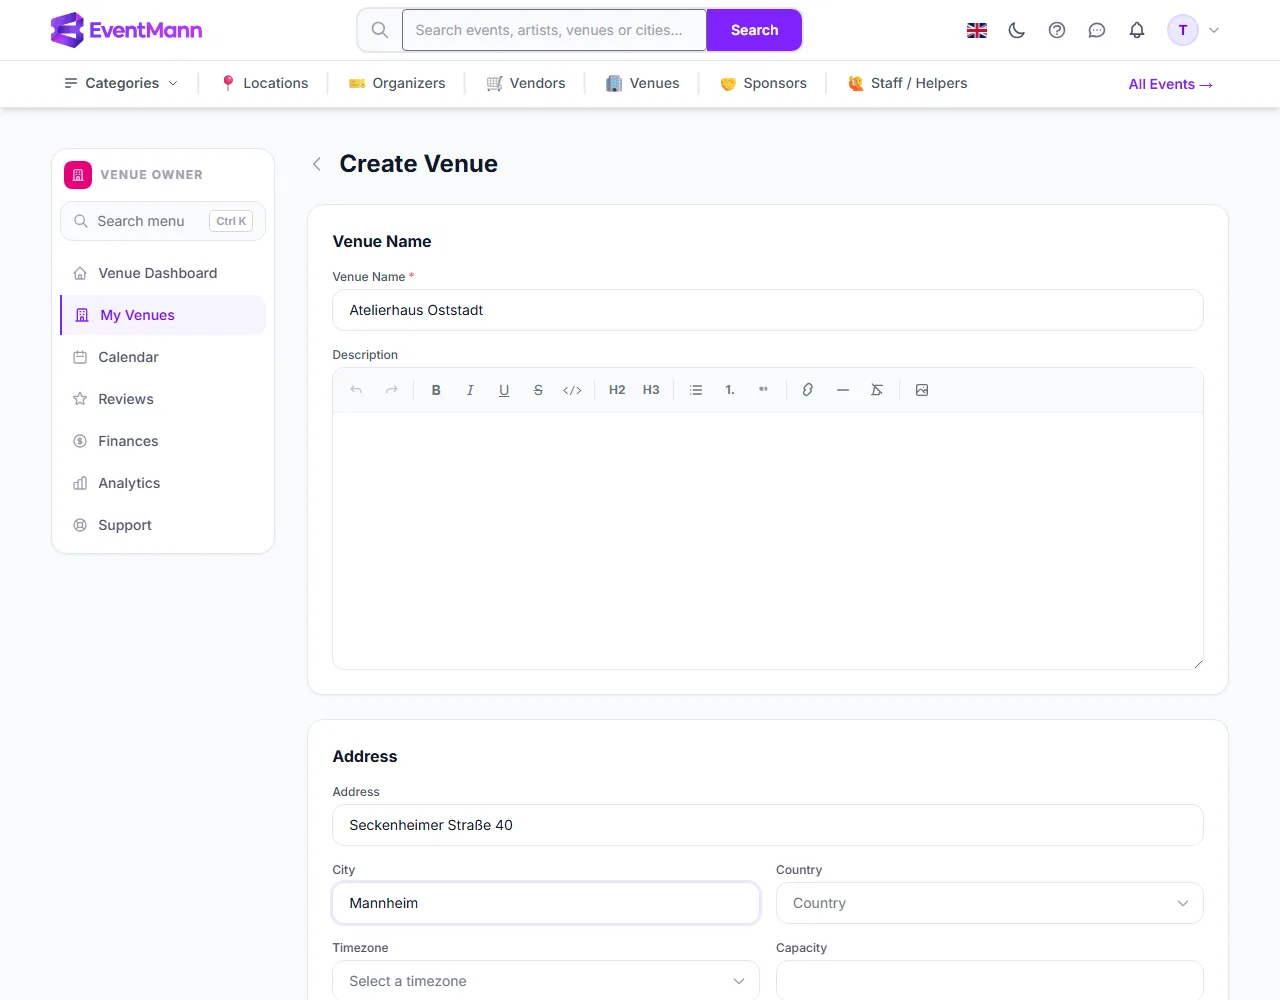Screen dimensions: 1280x1000
Task: Open Venue Dashboard in sidebar
Action: click(x=163, y=273)
